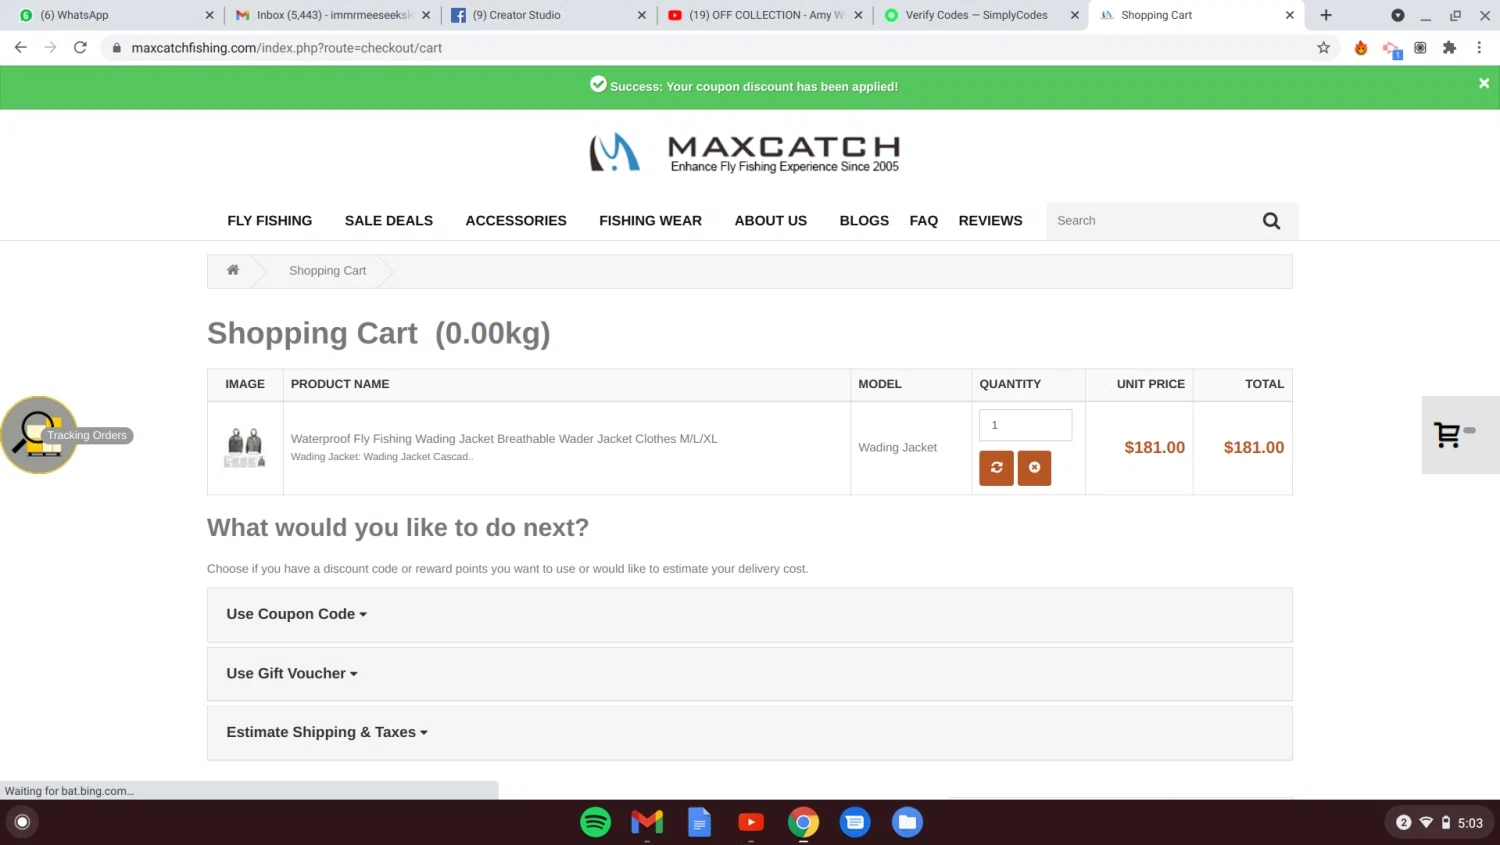Open Google Docs from the shelf
This screenshot has width=1500, height=845.
click(x=699, y=822)
